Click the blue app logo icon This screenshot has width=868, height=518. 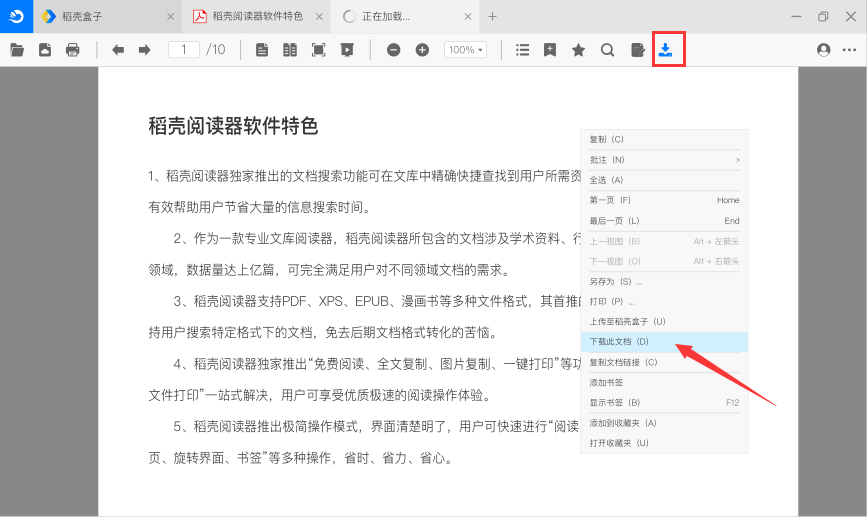[x=17, y=17]
